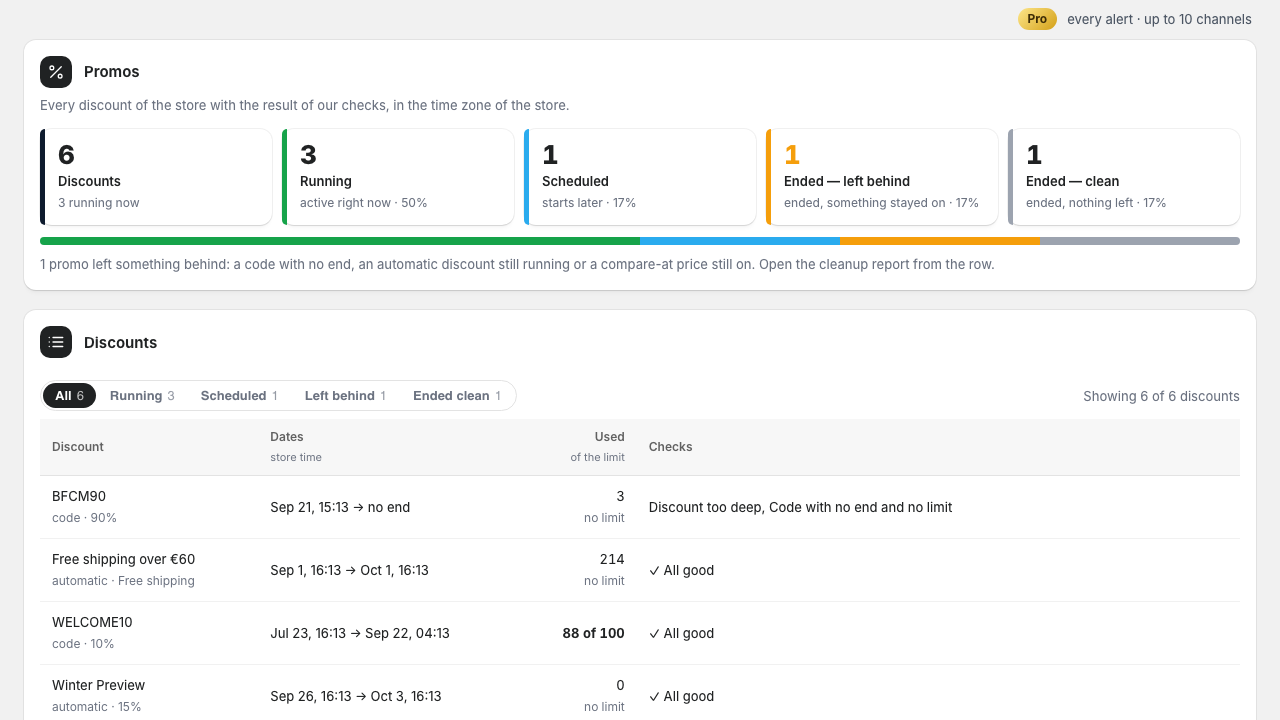Click Free shipping over €60 discount name
Viewport: 1280px width, 720px height.
[124, 559]
